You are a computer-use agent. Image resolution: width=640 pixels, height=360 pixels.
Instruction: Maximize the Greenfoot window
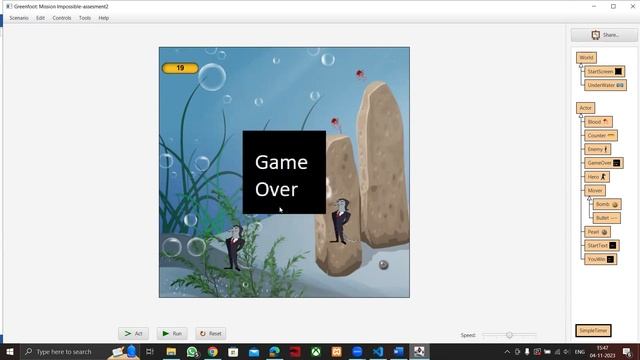point(613,7)
